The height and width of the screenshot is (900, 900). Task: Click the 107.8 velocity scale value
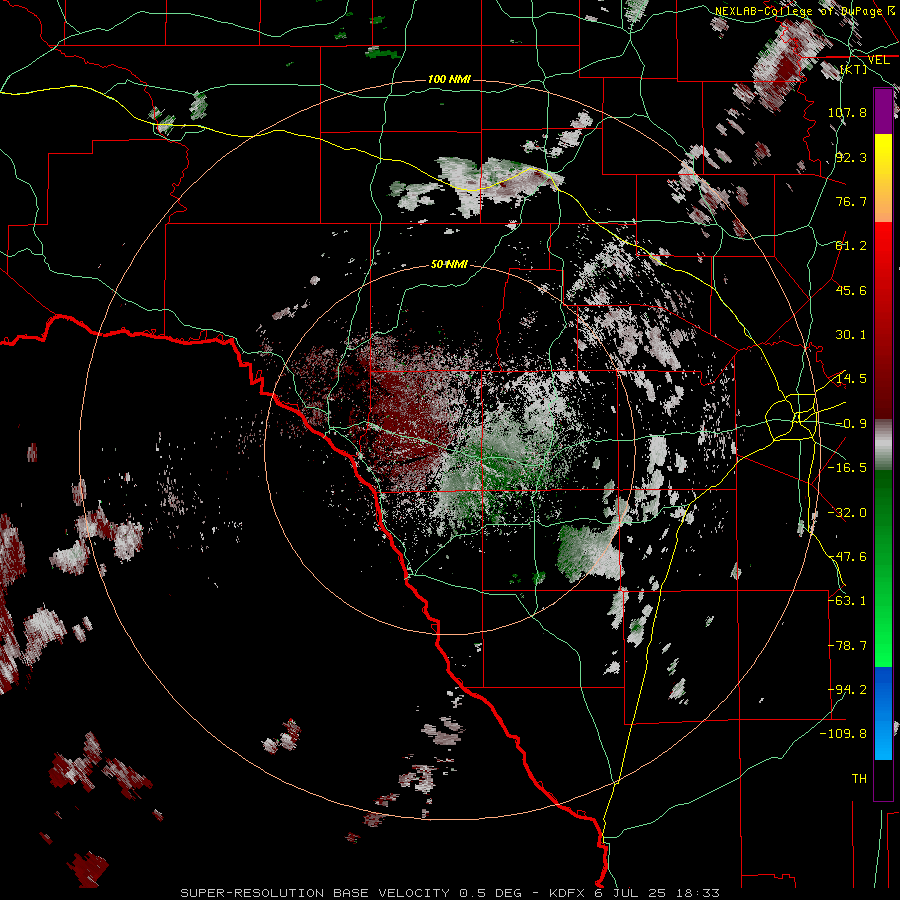click(x=847, y=112)
